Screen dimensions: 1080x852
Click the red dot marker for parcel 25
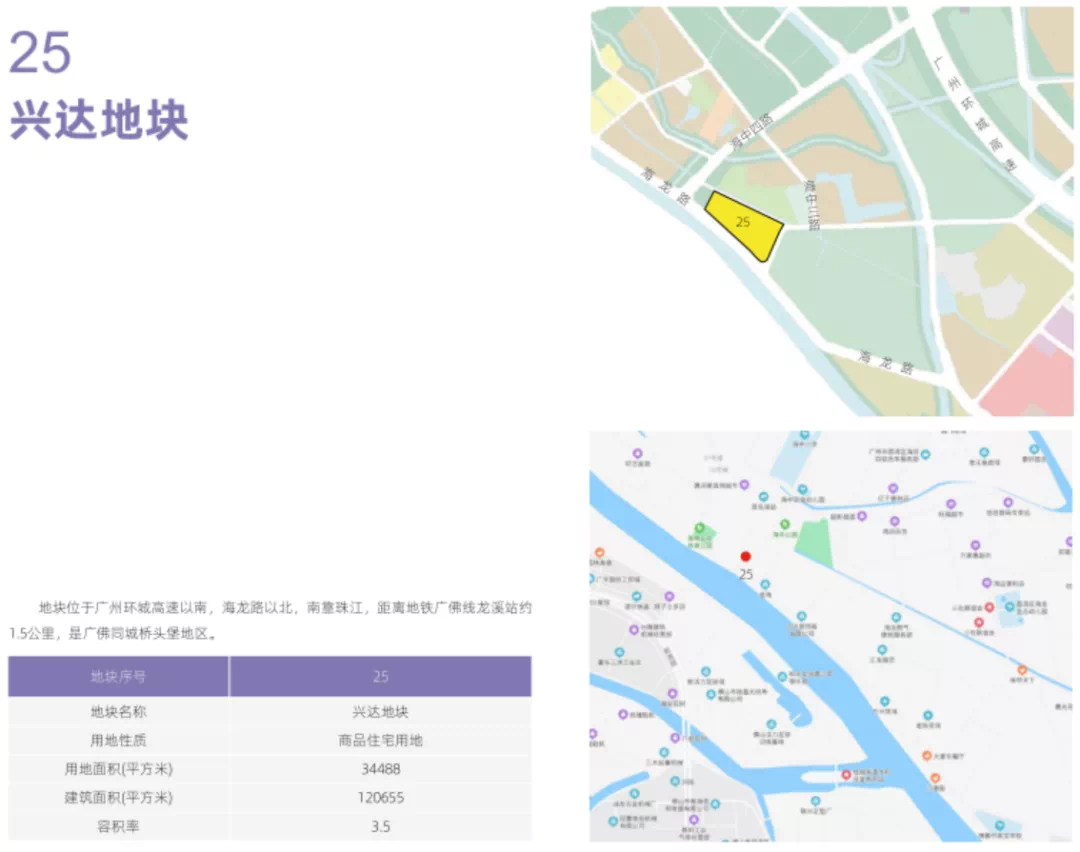(745, 556)
